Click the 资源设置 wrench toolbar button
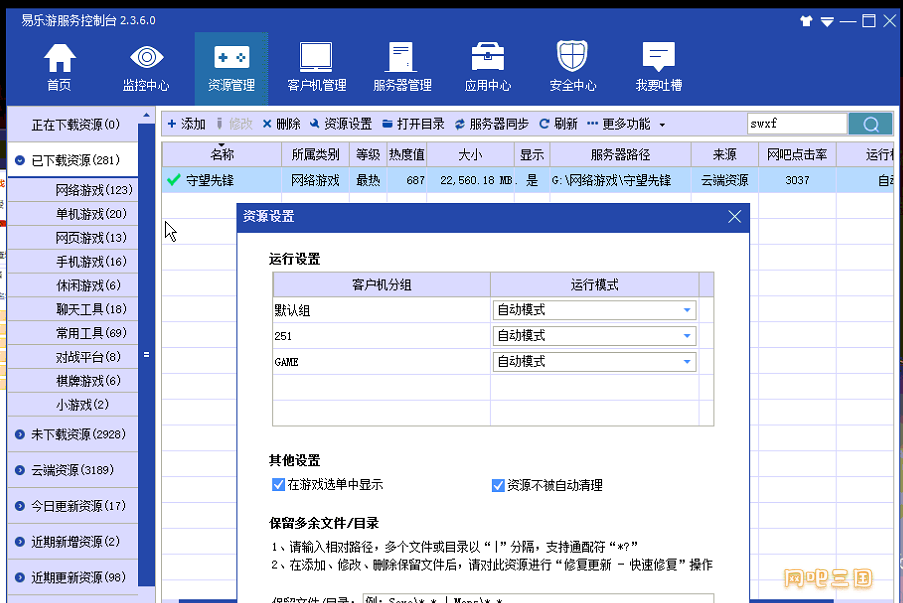The image size is (903, 603). [340, 124]
